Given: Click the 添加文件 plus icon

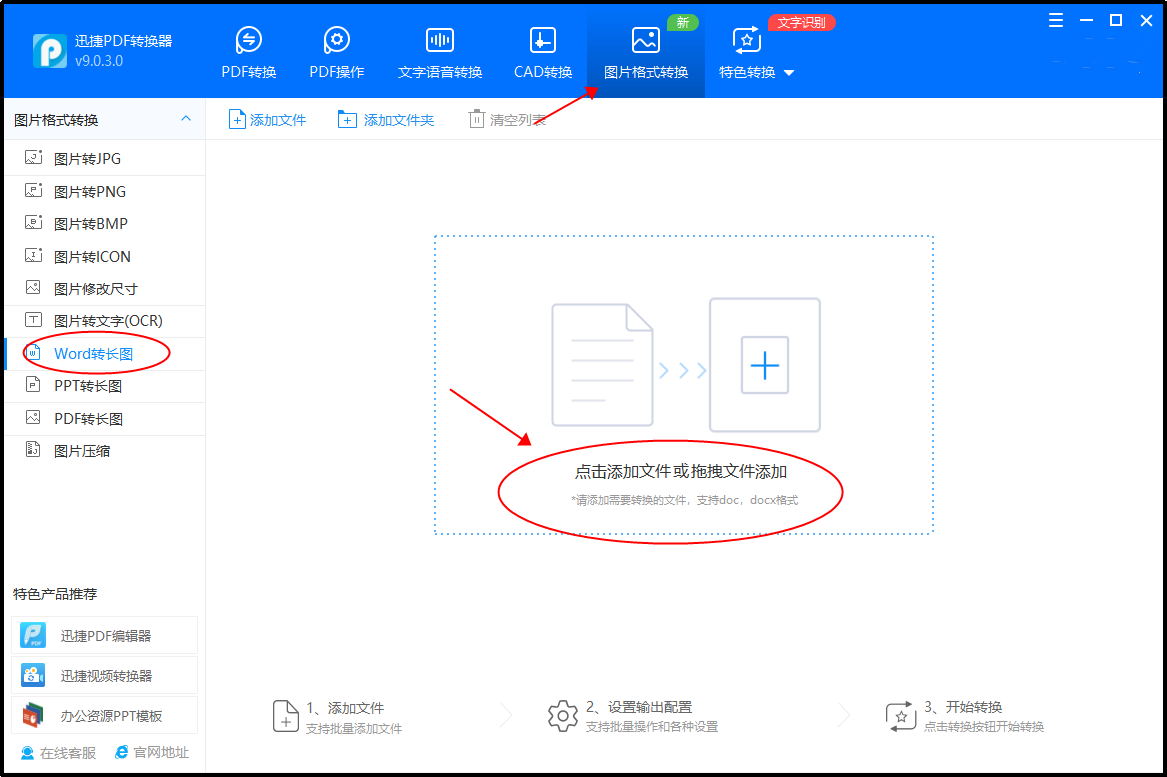Looking at the screenshot, I should click(237, 119).
